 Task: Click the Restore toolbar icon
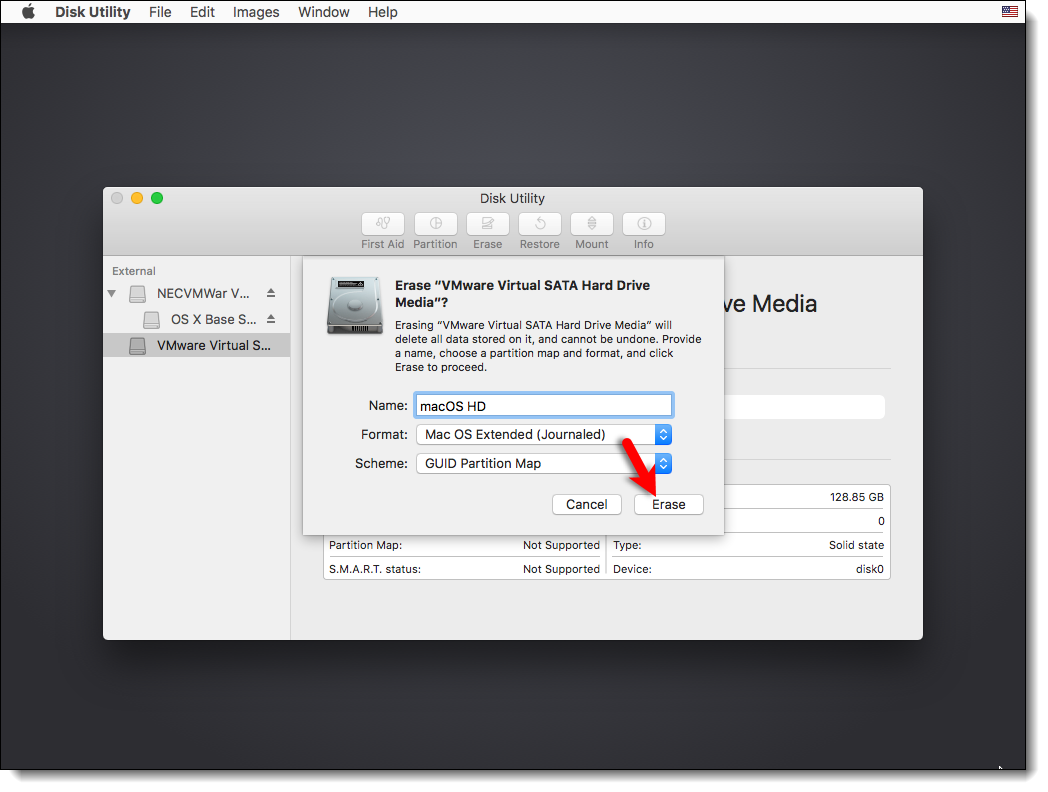(x=539, y=224)
